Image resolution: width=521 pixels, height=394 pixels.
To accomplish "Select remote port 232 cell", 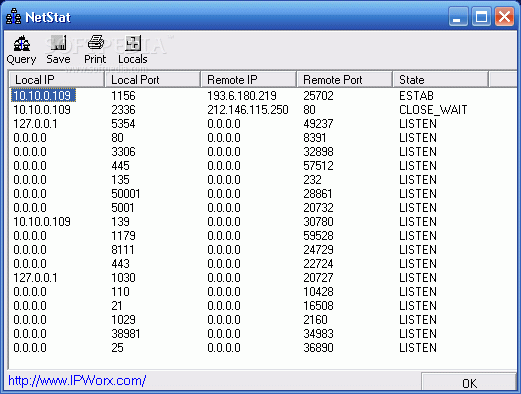I will click(x=312, y=180).
